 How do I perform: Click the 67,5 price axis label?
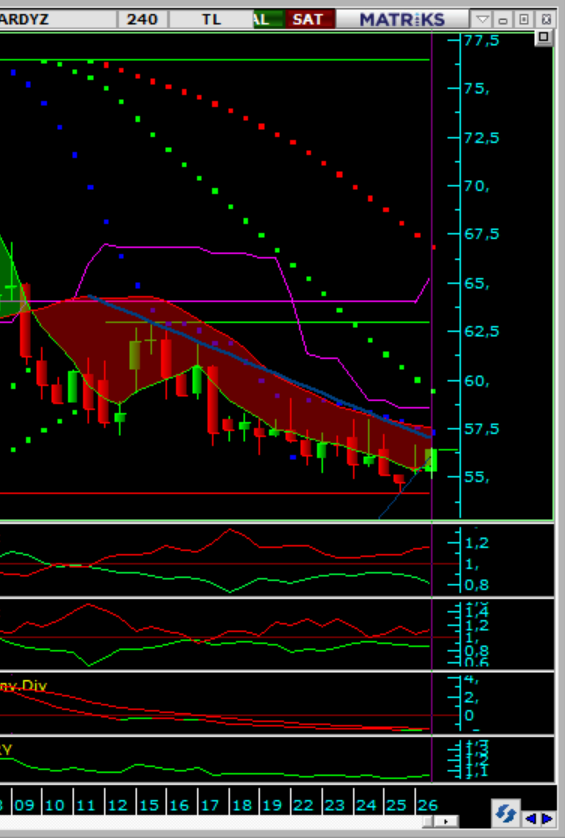point(482,234)
